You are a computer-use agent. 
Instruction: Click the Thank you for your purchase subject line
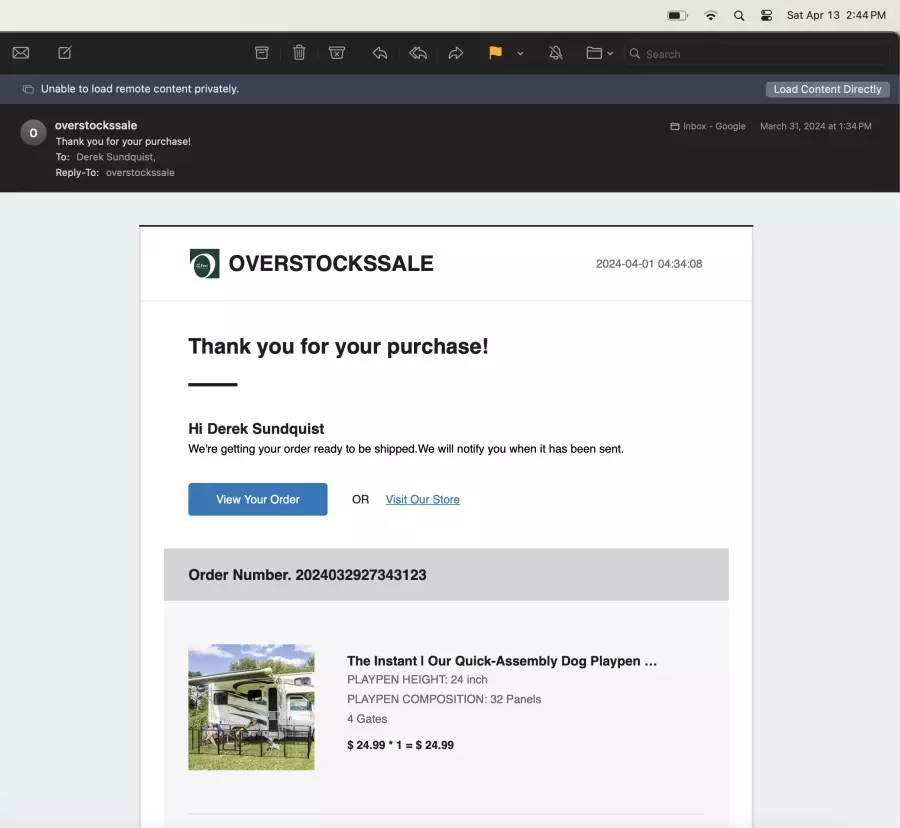123,141
